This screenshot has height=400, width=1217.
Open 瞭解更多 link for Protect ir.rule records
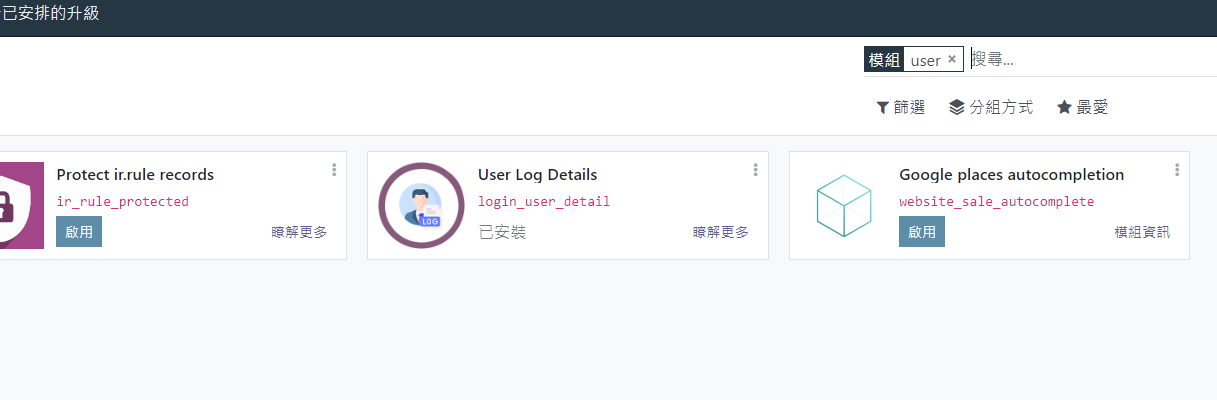click(299, 232)
